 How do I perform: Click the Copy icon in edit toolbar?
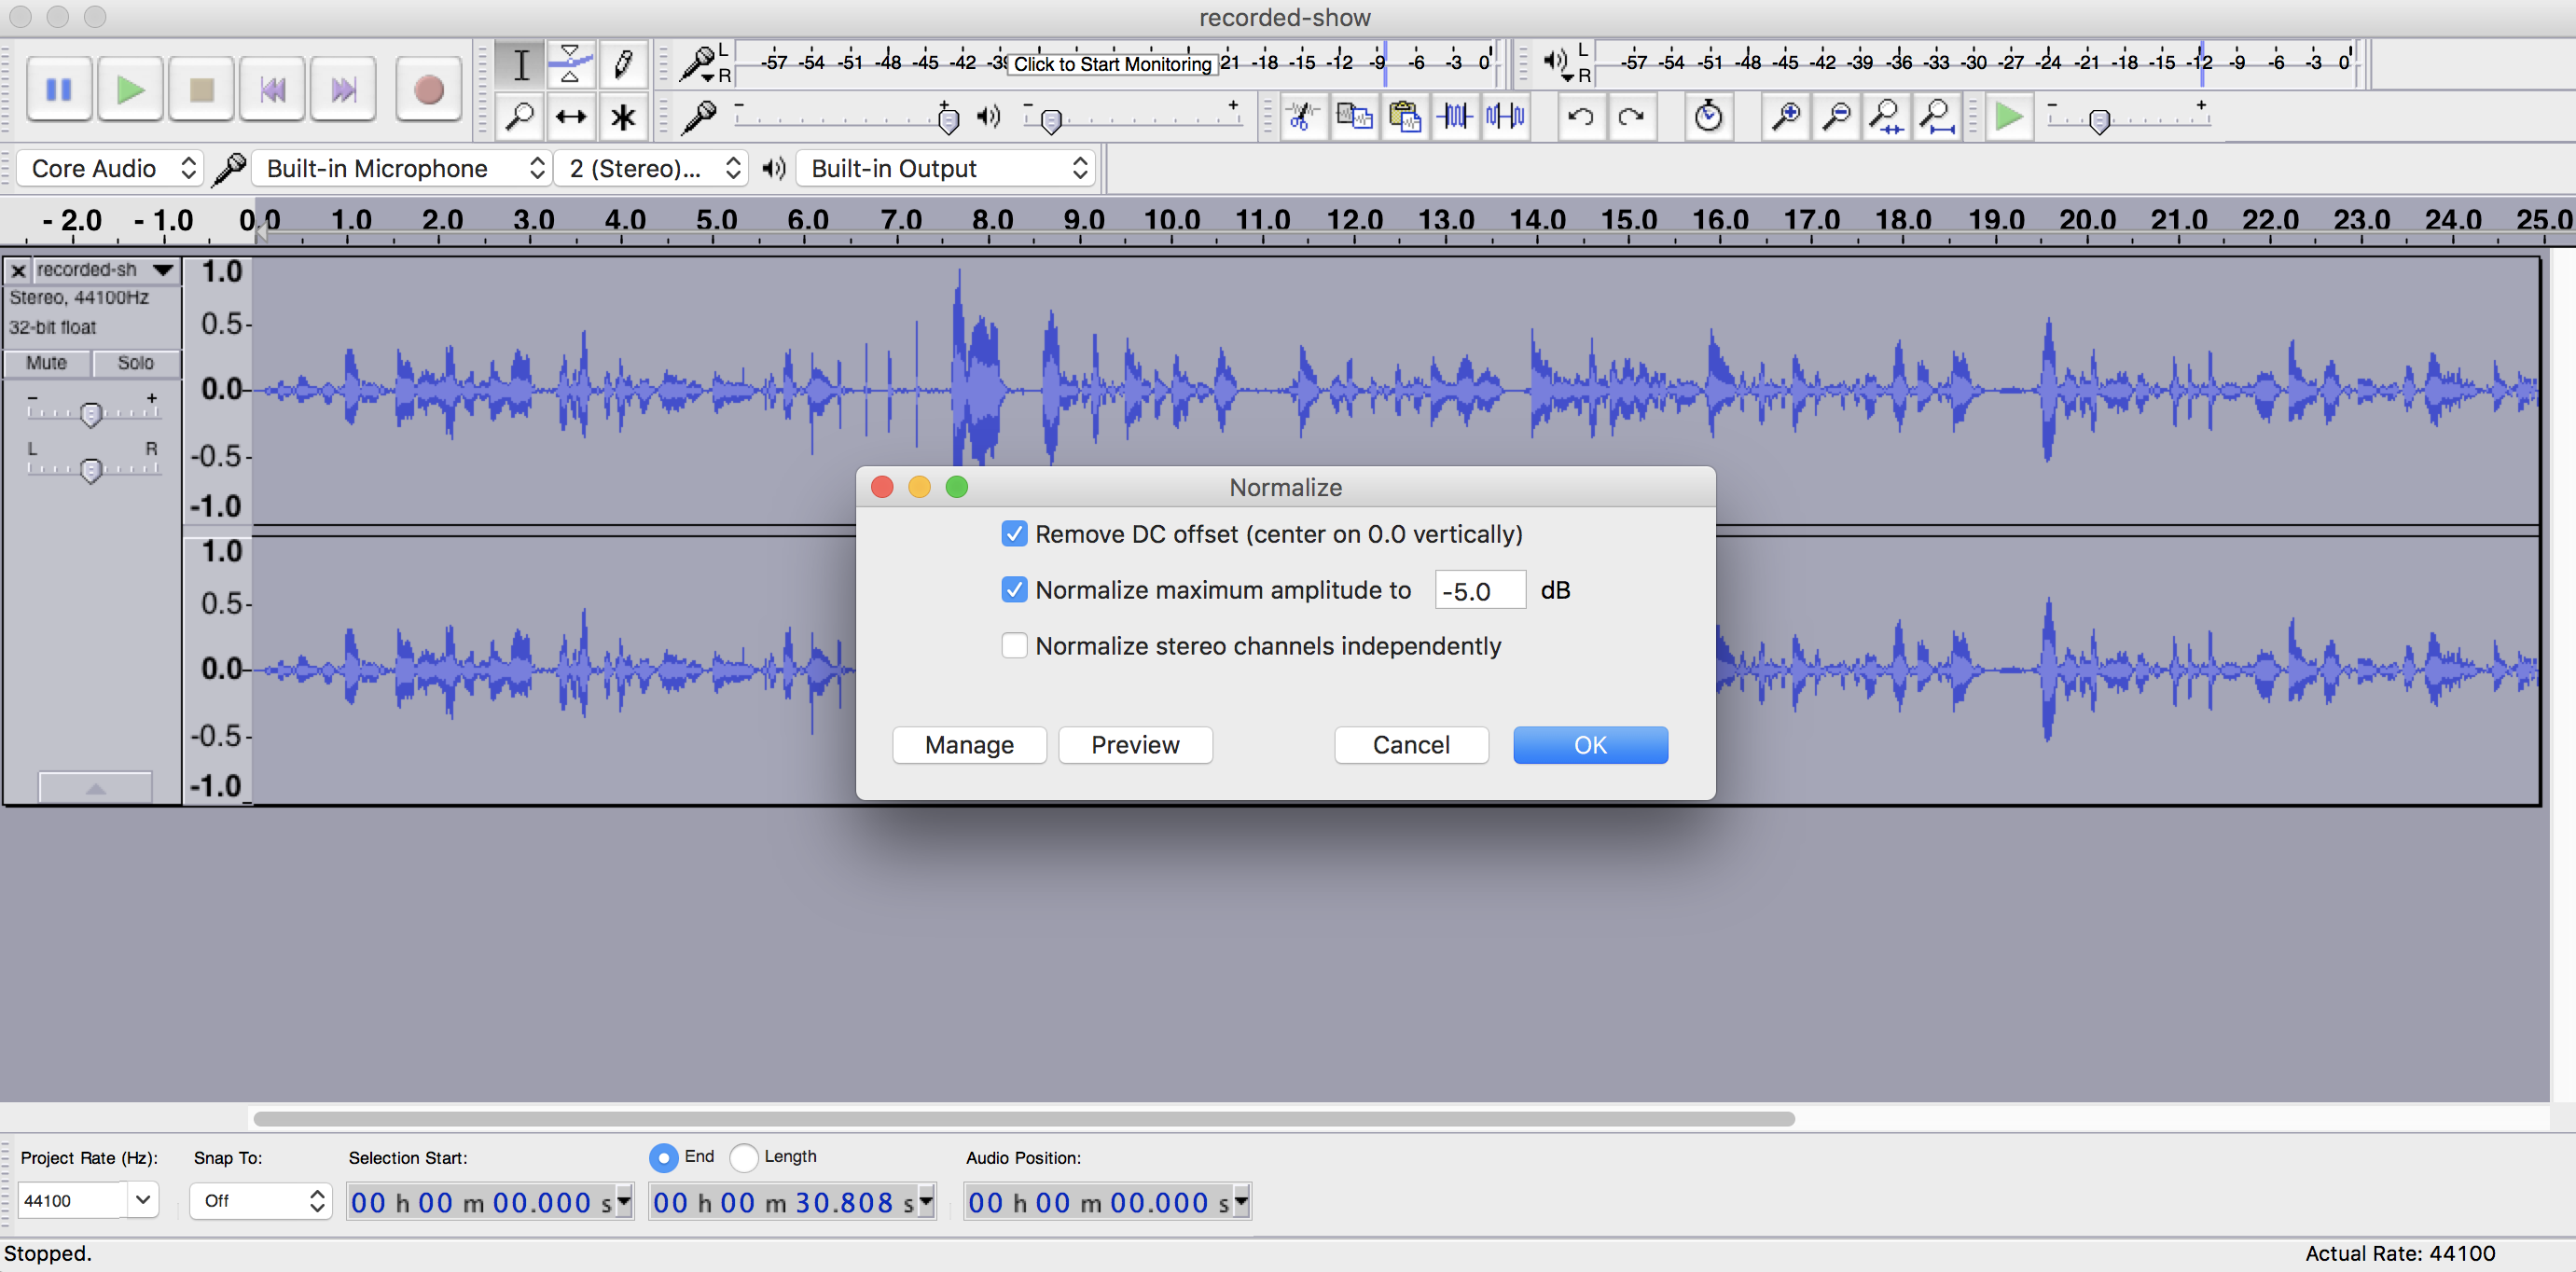1354,117
